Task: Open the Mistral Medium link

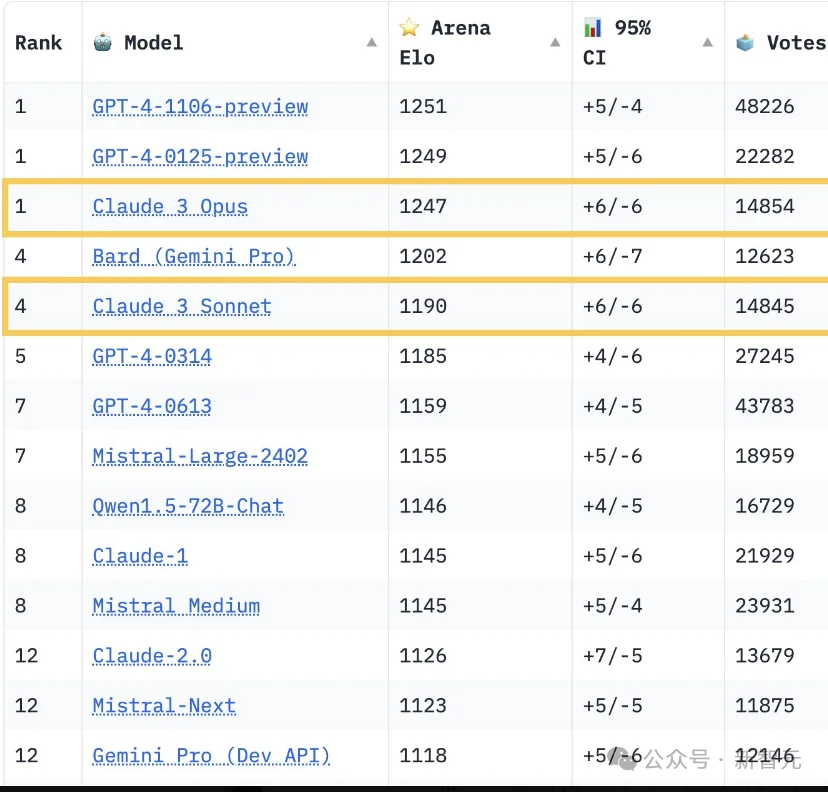Action: 176,607
